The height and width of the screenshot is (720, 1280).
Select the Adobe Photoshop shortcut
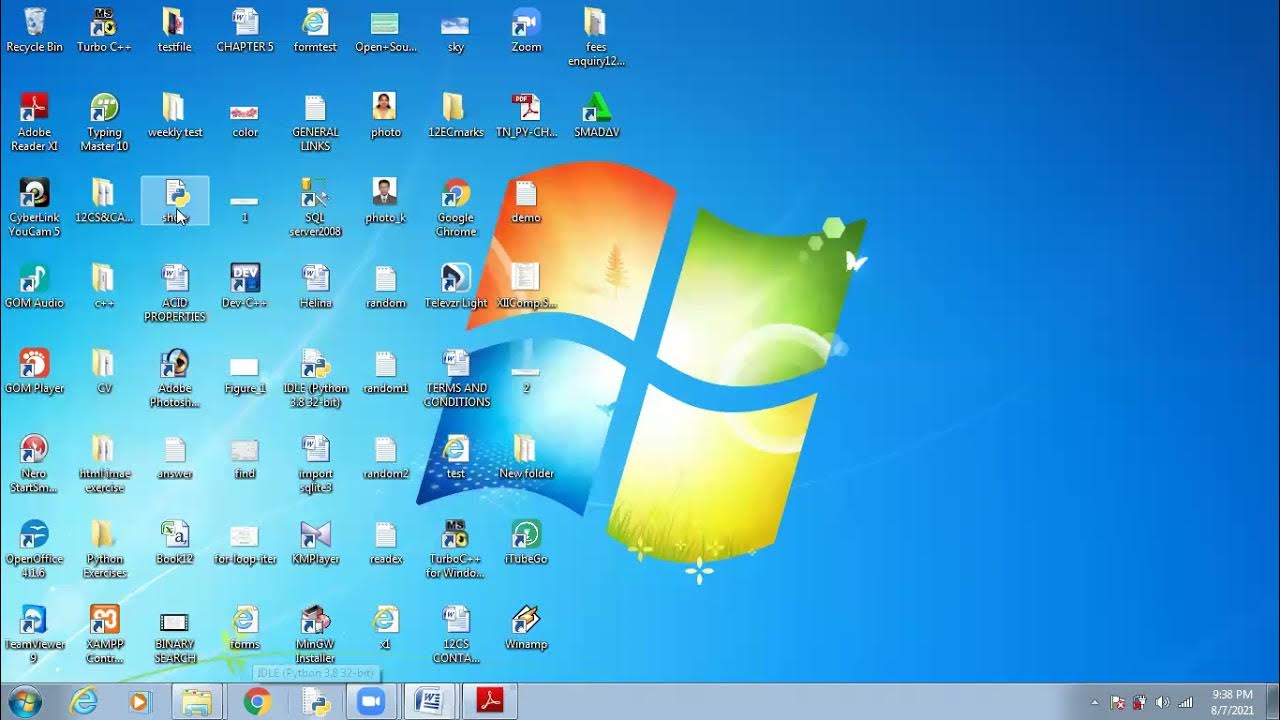click(x=175, y=378)
